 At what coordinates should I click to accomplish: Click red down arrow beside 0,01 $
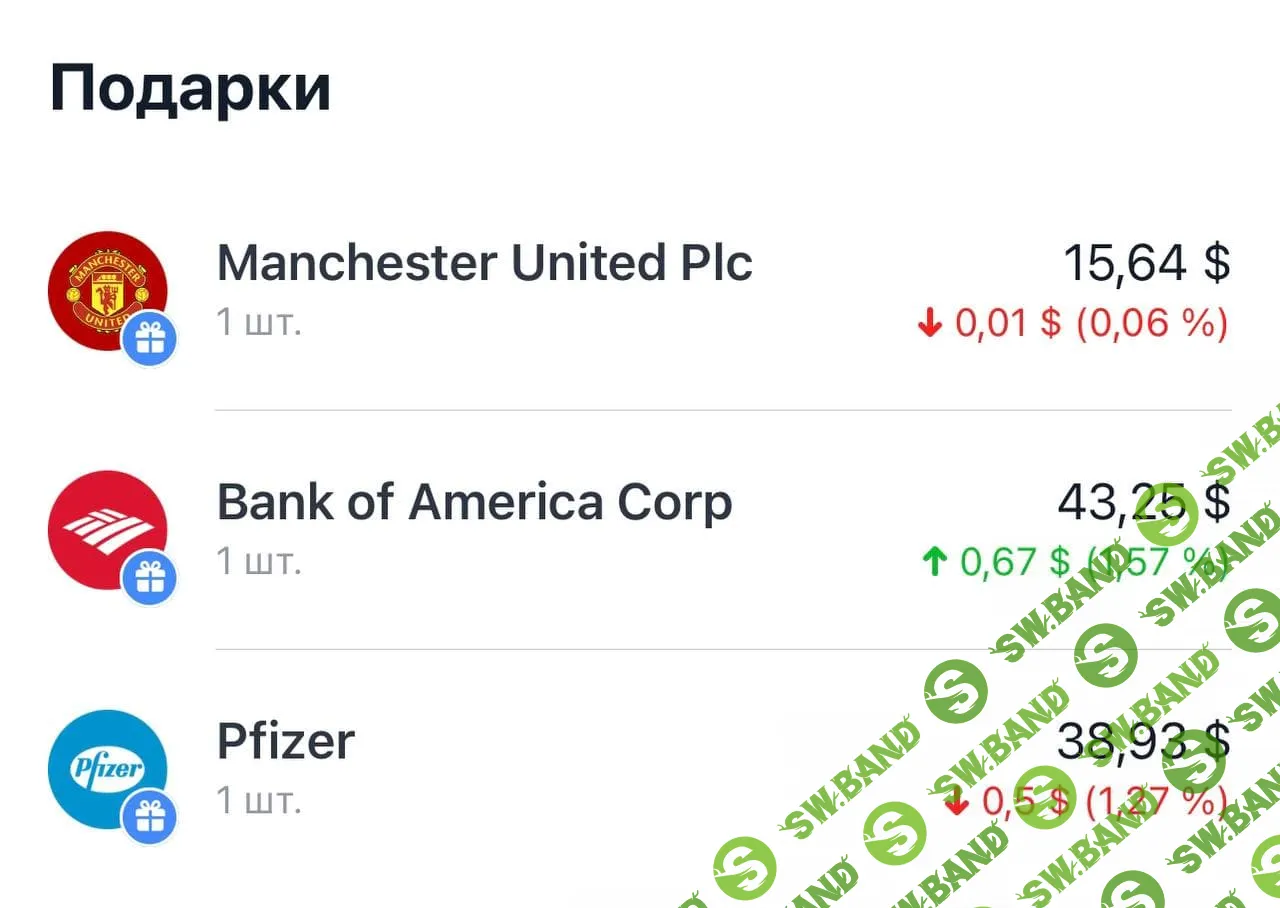[930, 324]
